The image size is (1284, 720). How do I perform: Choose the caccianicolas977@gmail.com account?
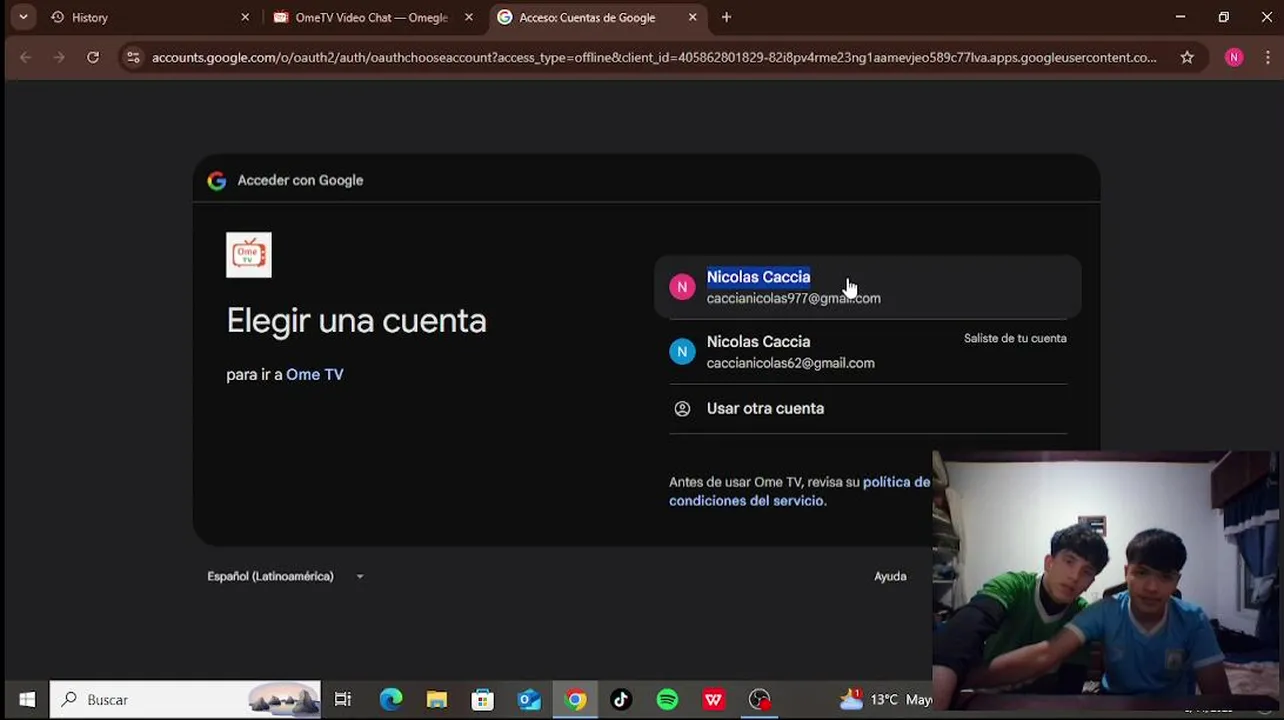[x=868, y=287]
